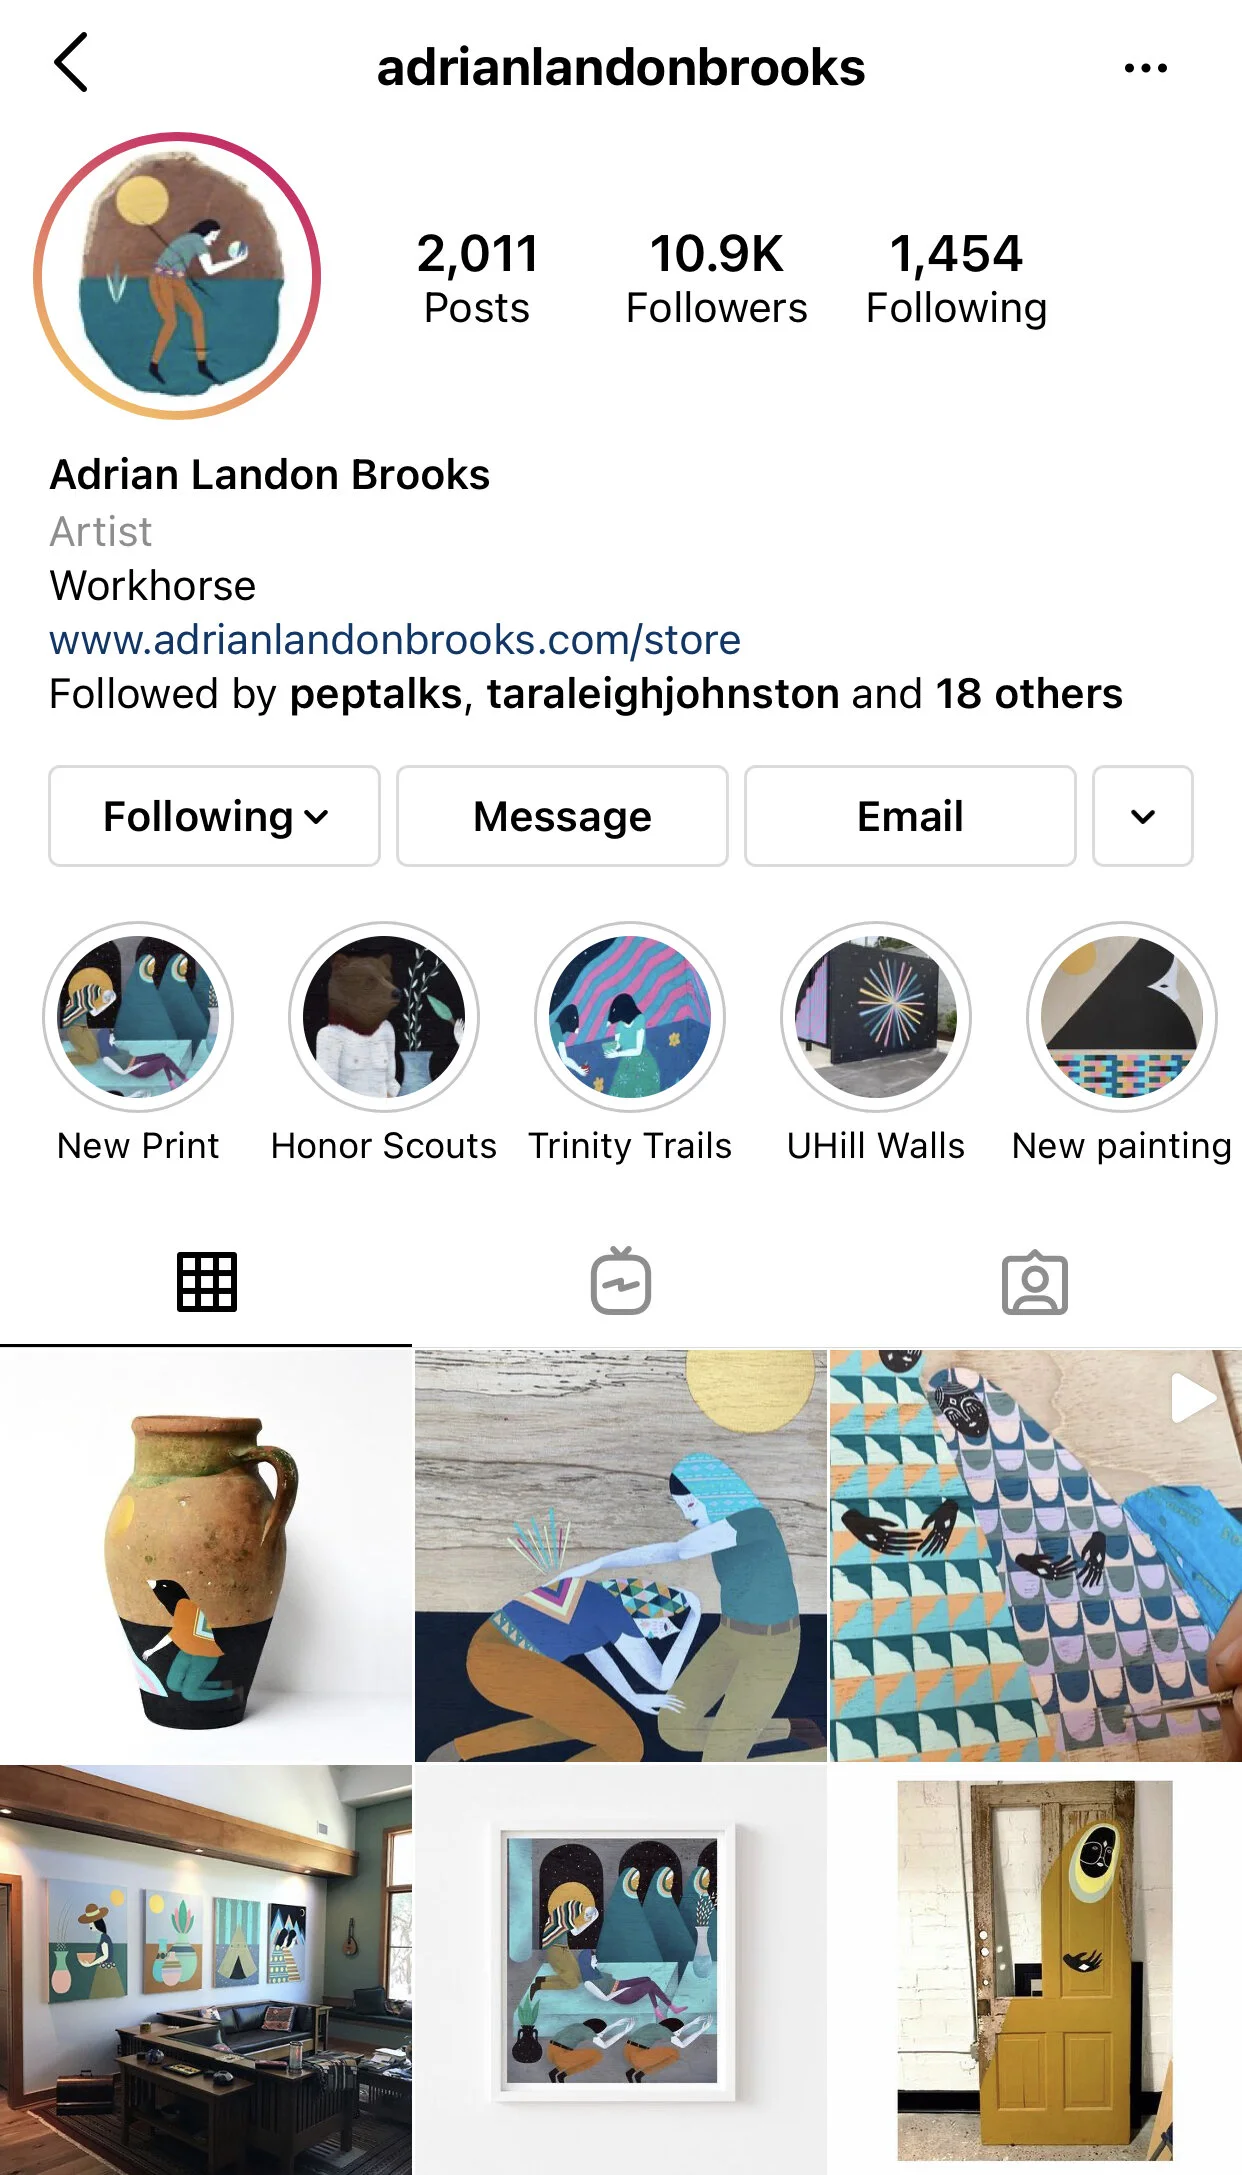Expand suggested accounts chevron button
1242x2175 pixels.
1143,816
